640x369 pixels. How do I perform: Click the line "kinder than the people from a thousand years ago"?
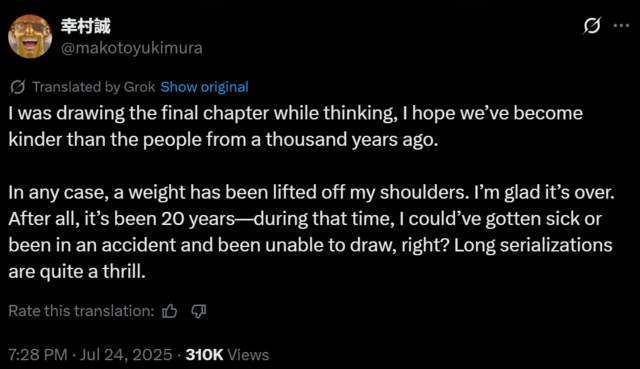tap(223, 140)
